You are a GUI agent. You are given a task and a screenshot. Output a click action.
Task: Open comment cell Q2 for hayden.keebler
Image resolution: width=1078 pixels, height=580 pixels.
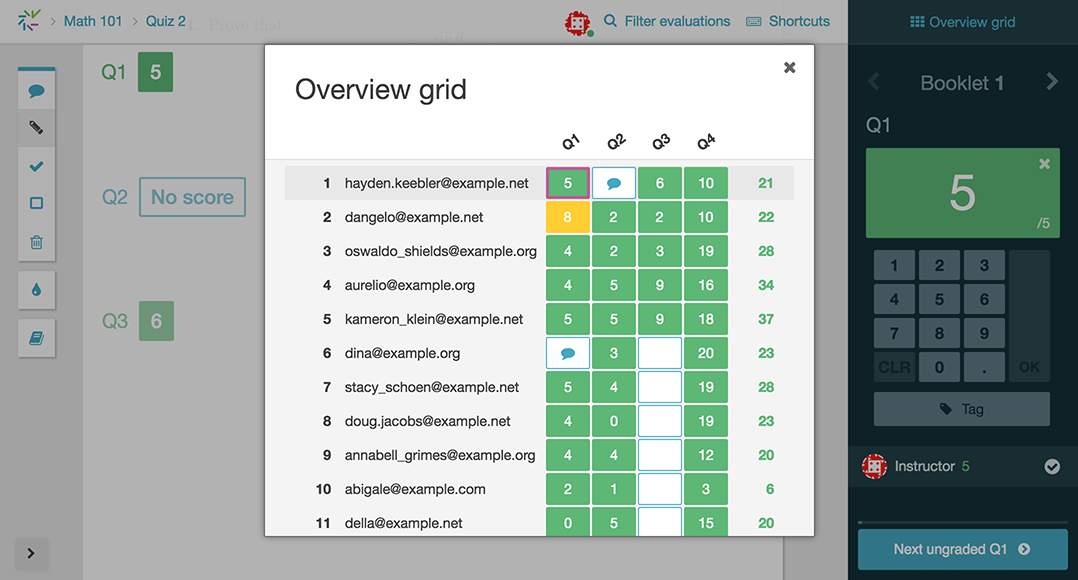(x=614, y=183)
